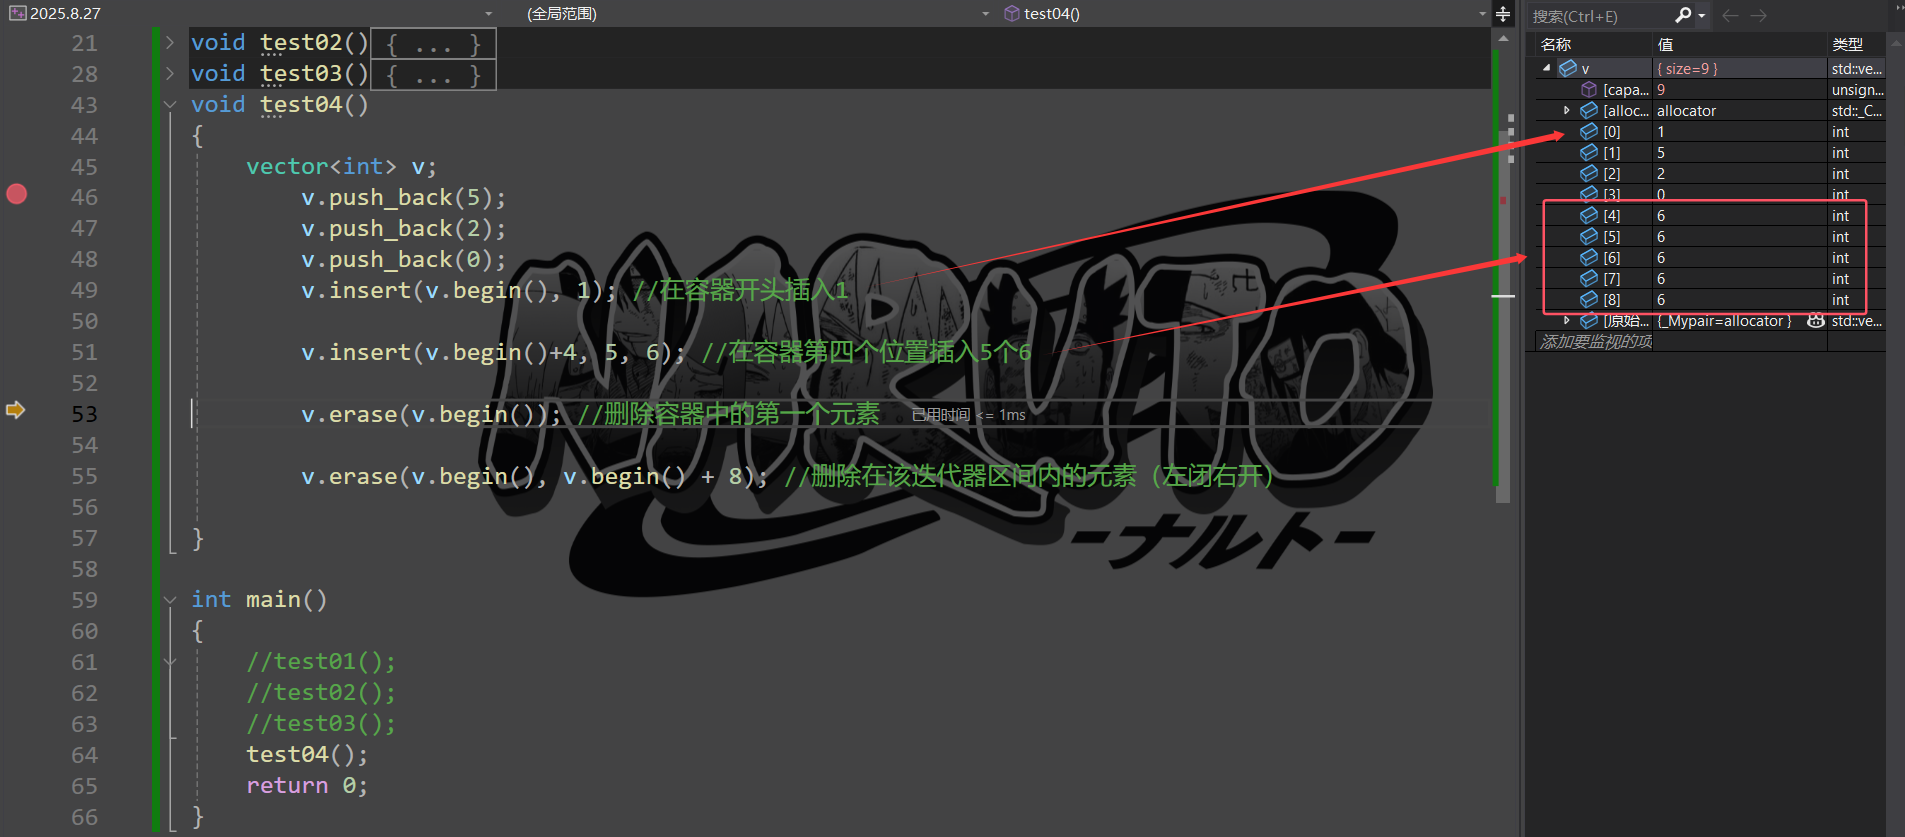Image resolution: width=1905 pixels, height=837 pixels.
Task: Click the split editor window icon
Action: pos(1503,14)
